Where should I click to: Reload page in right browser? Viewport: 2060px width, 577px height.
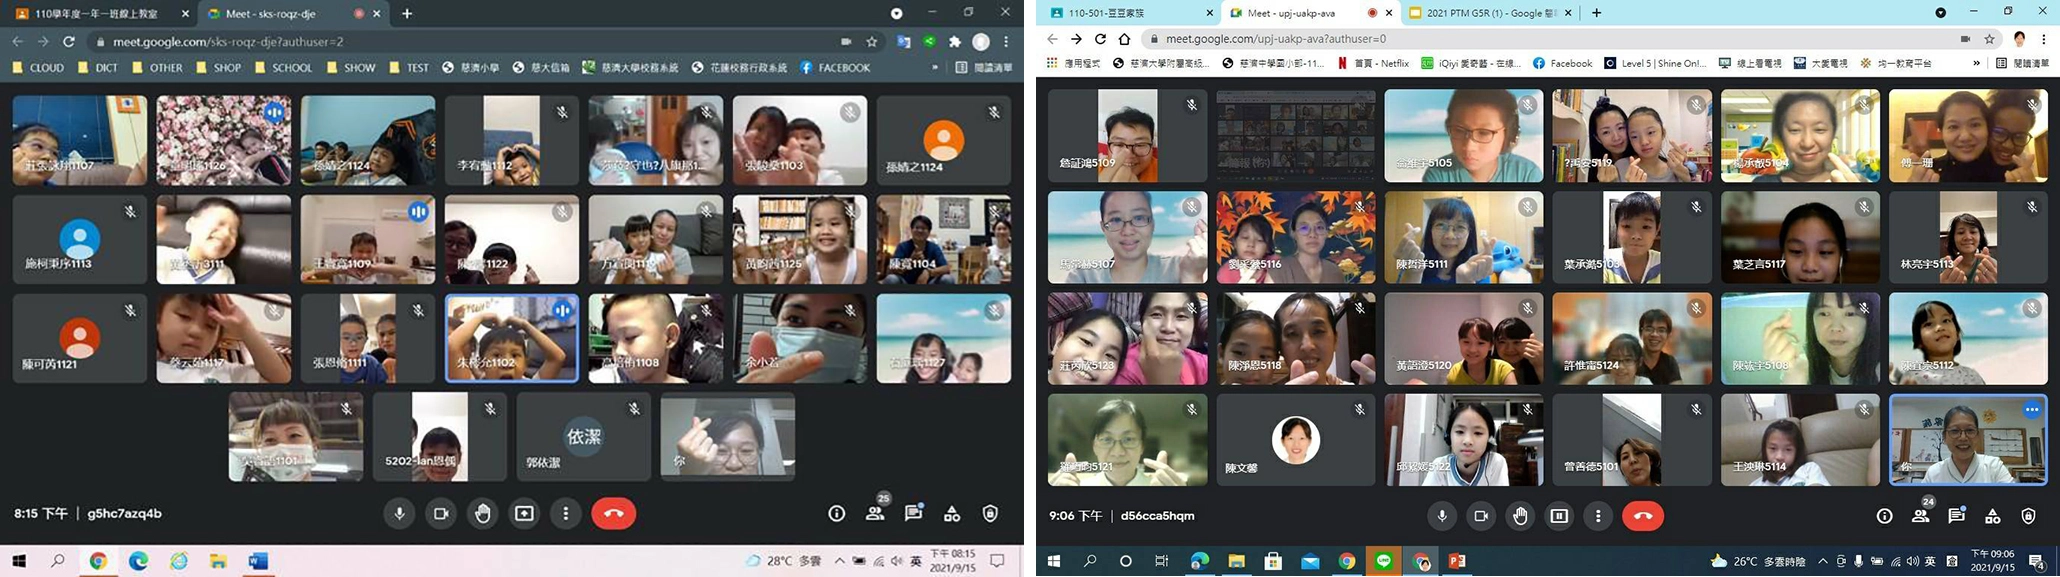tap(1100, 39)
